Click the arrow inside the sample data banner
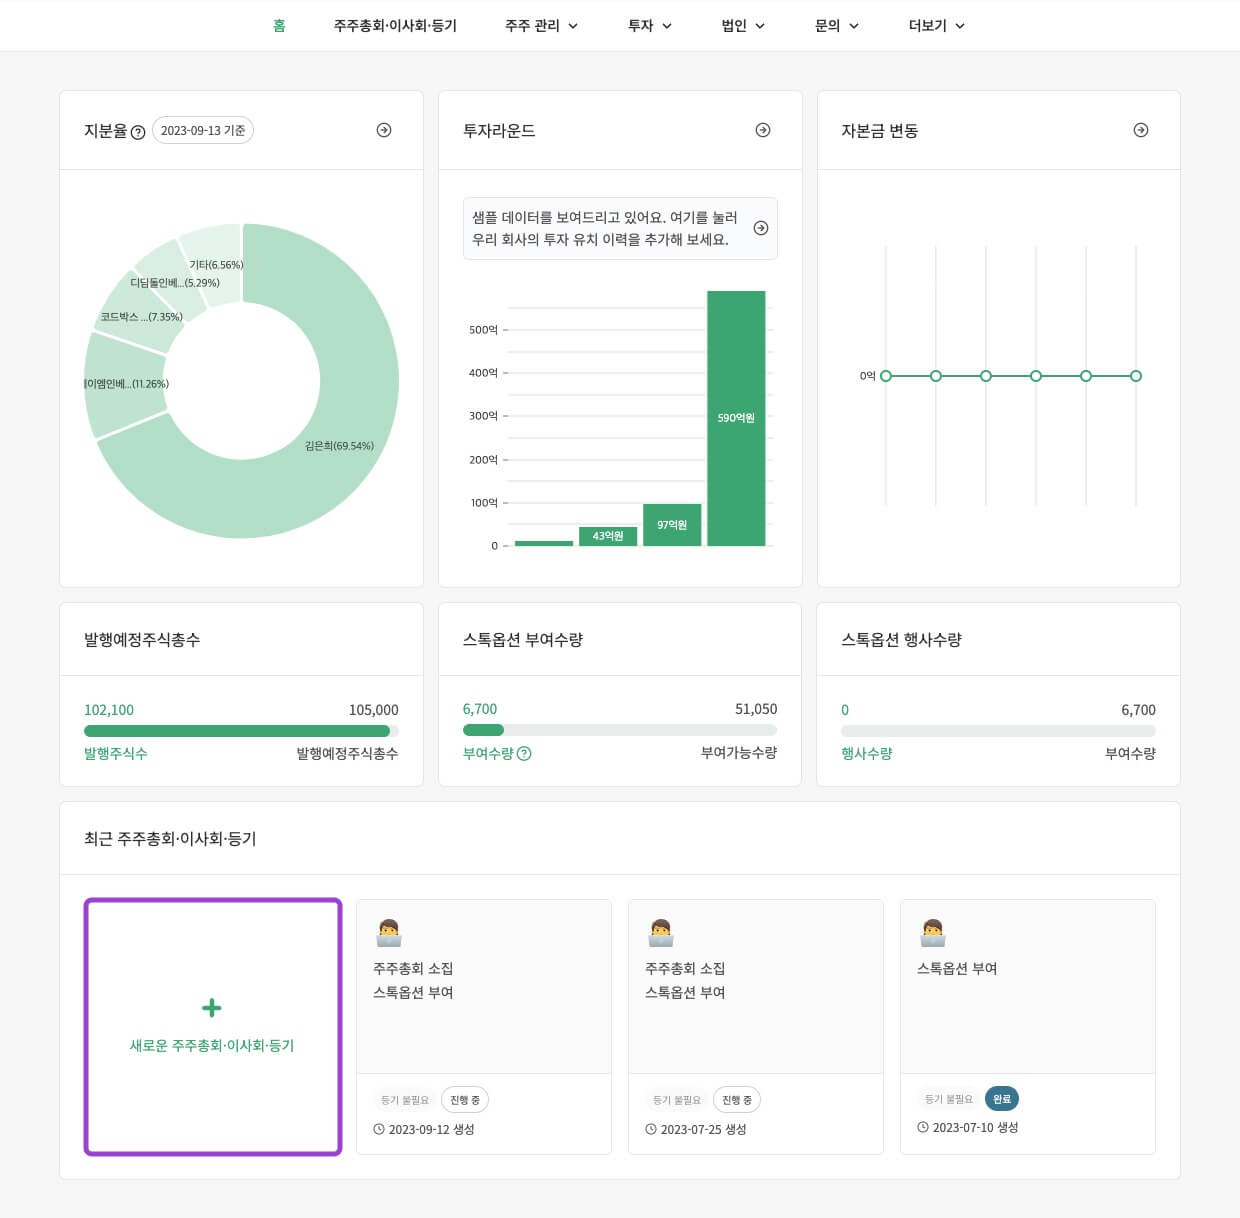Viewport: 1240px width, 1218px height. pos(761,228)
